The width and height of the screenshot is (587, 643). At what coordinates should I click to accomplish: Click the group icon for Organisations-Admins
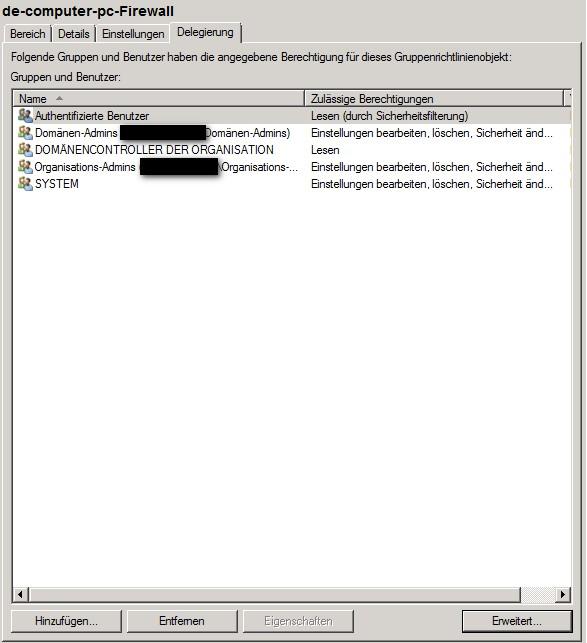tap(25, 167)
